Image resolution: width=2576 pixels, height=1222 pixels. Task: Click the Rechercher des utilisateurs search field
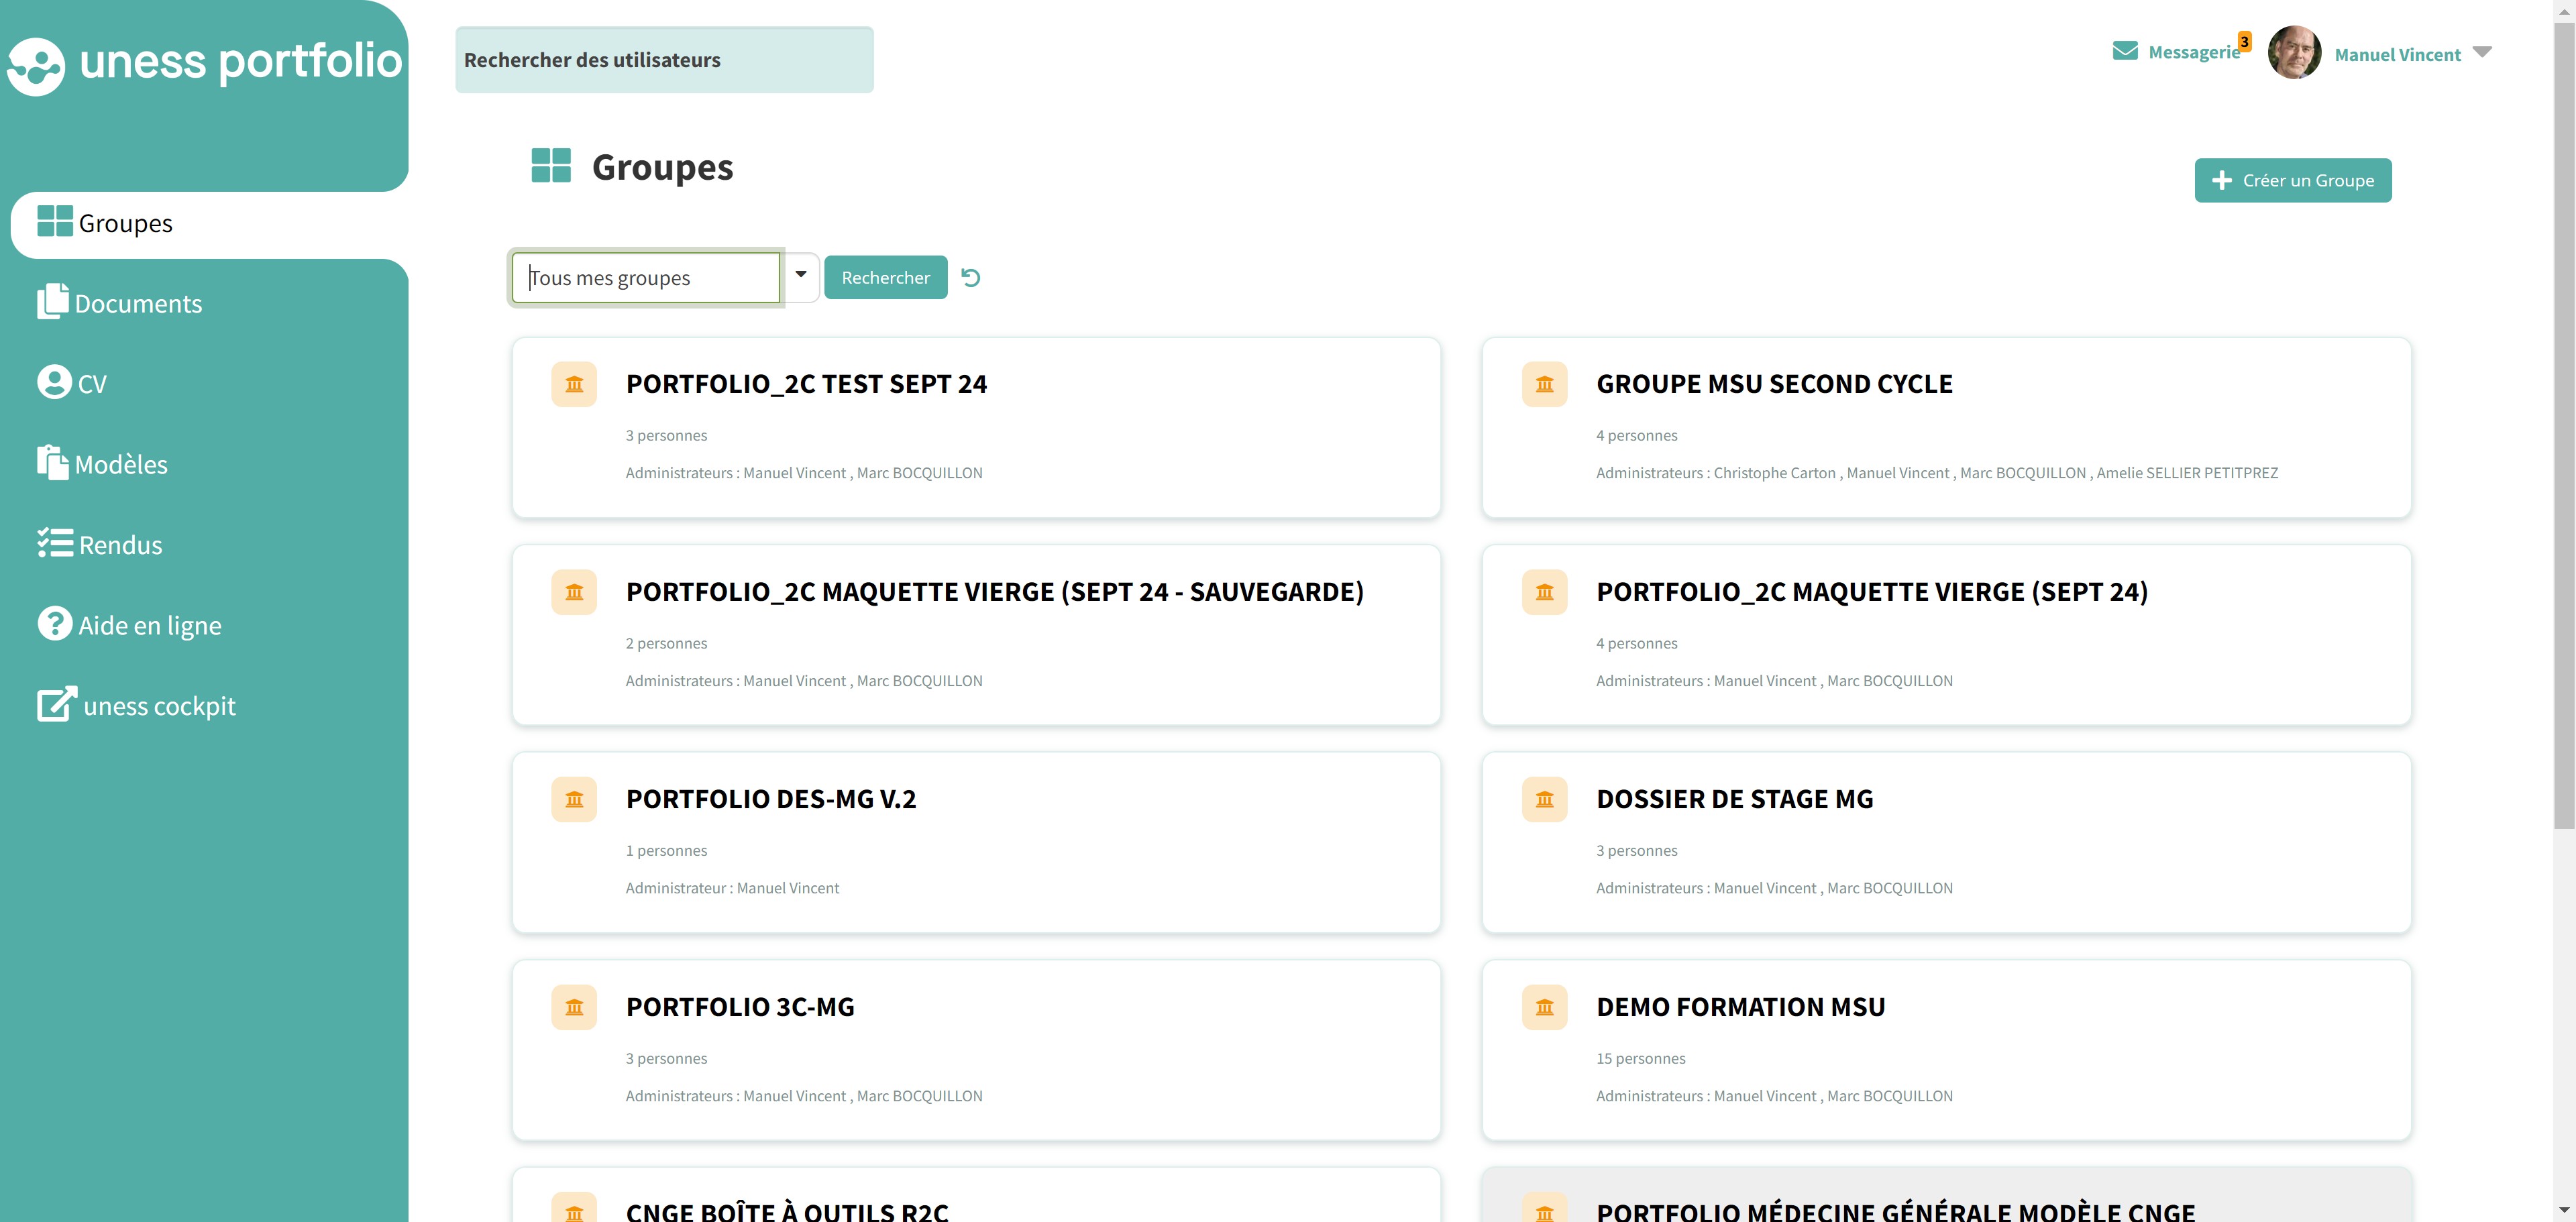pos(664,60)
